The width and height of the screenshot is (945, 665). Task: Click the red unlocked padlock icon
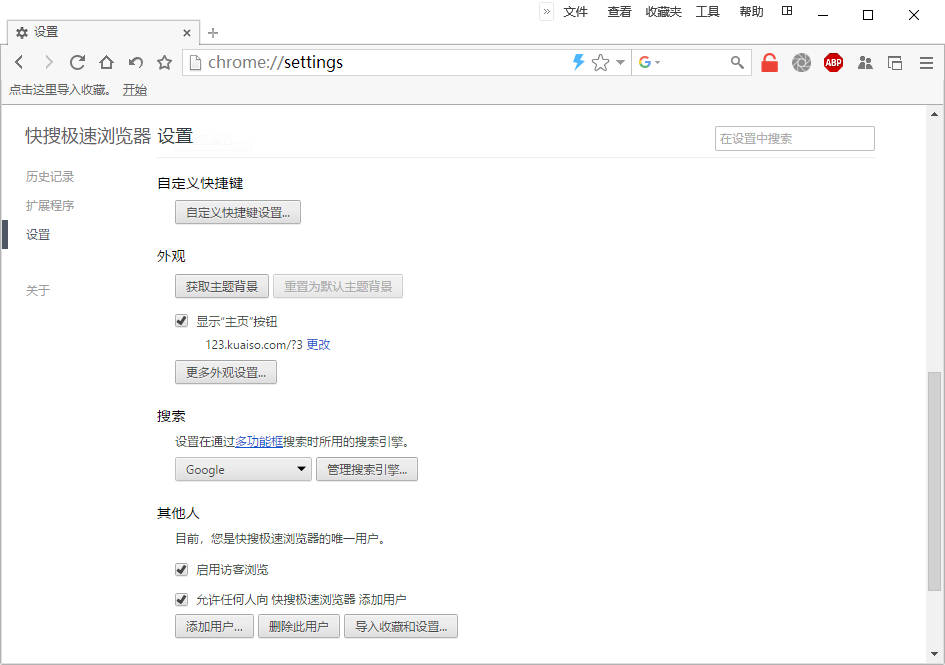tap(769, 63)
